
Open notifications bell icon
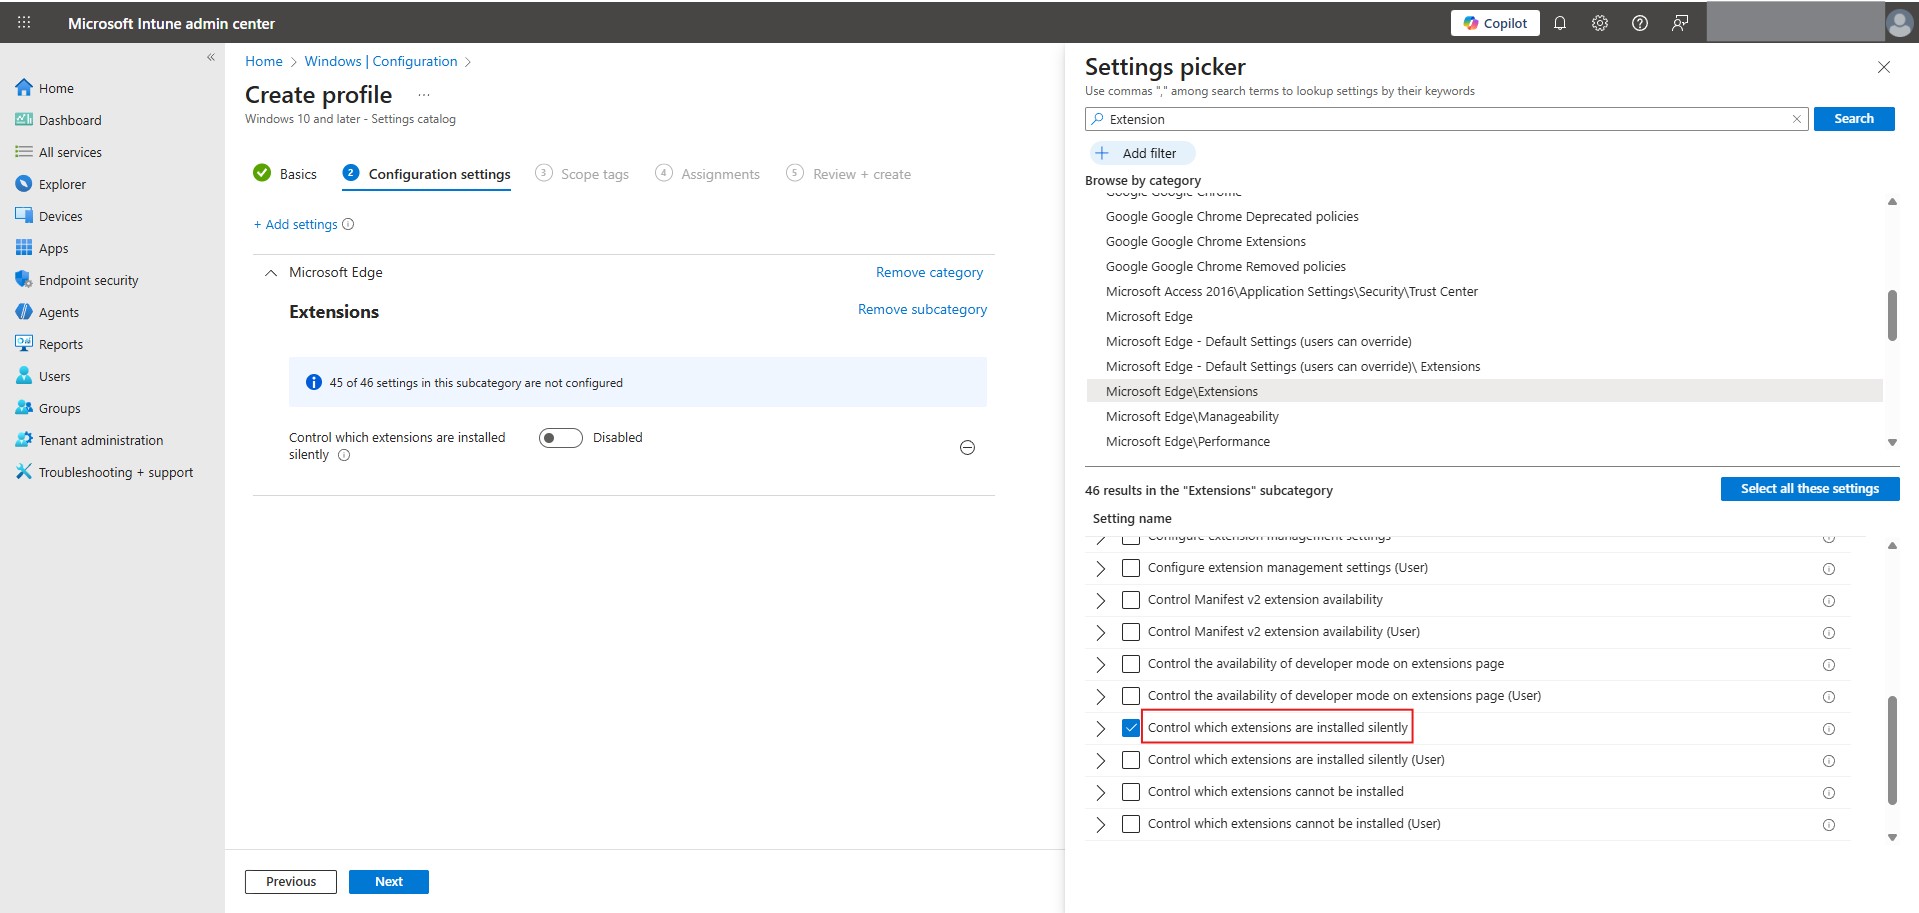[x=1560, y=23]
